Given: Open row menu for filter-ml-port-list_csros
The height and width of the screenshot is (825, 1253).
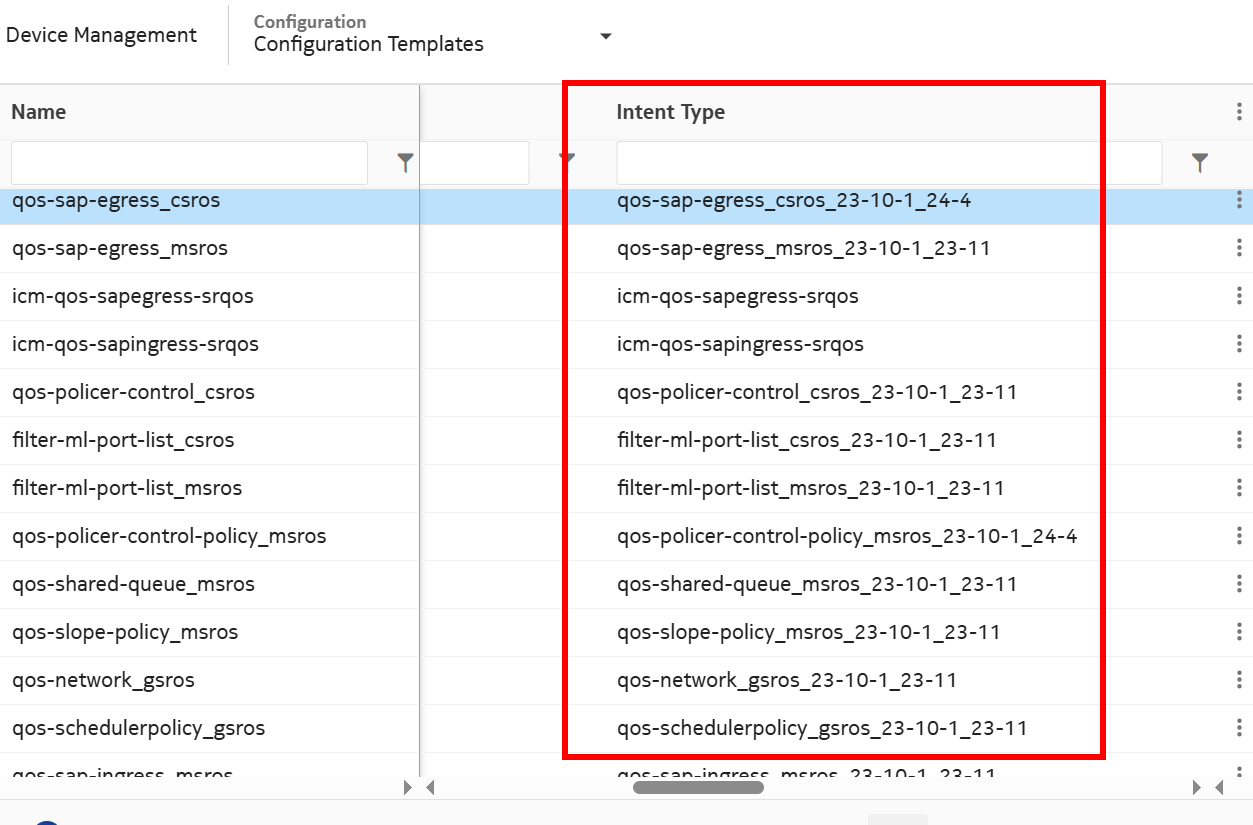Looking at the screenshot, I should 1239,440.
